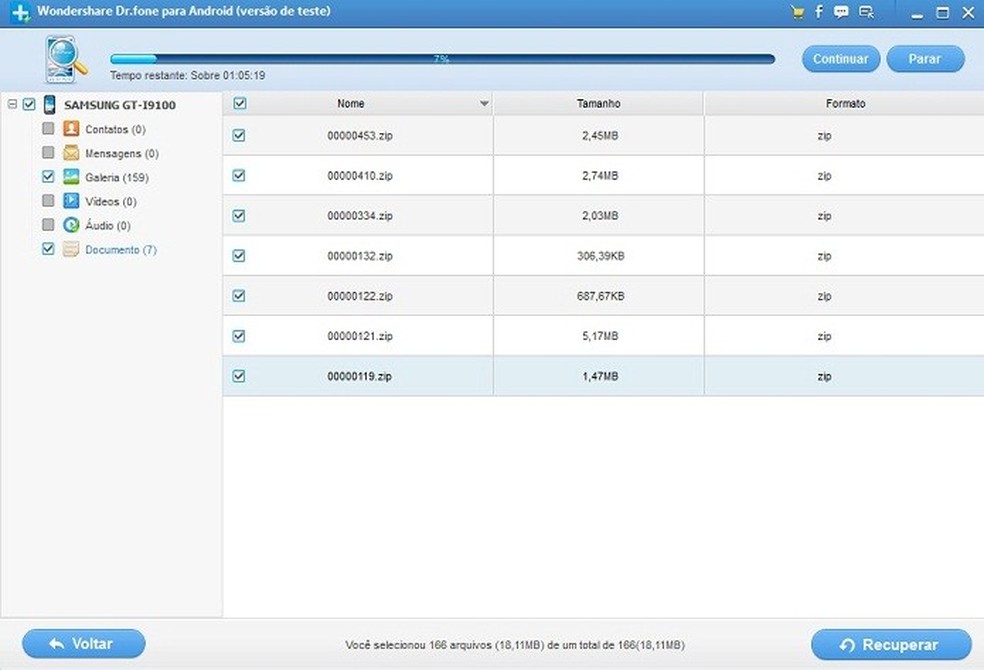The image size is (984, 670).
Task: Uncheck the Galeria checkbox
Action: point(48,177)
